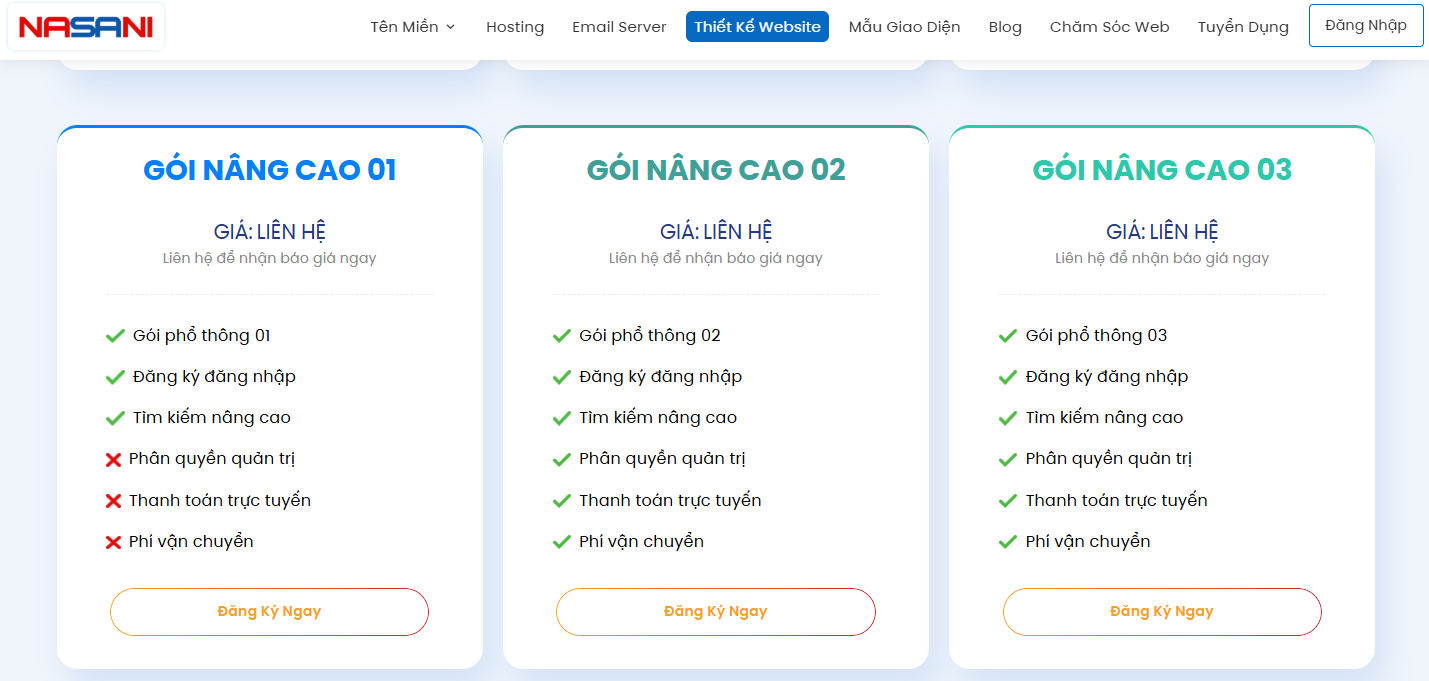
Task: Click the red X beside Phân quyền quản trị
Action: [114, 458]
